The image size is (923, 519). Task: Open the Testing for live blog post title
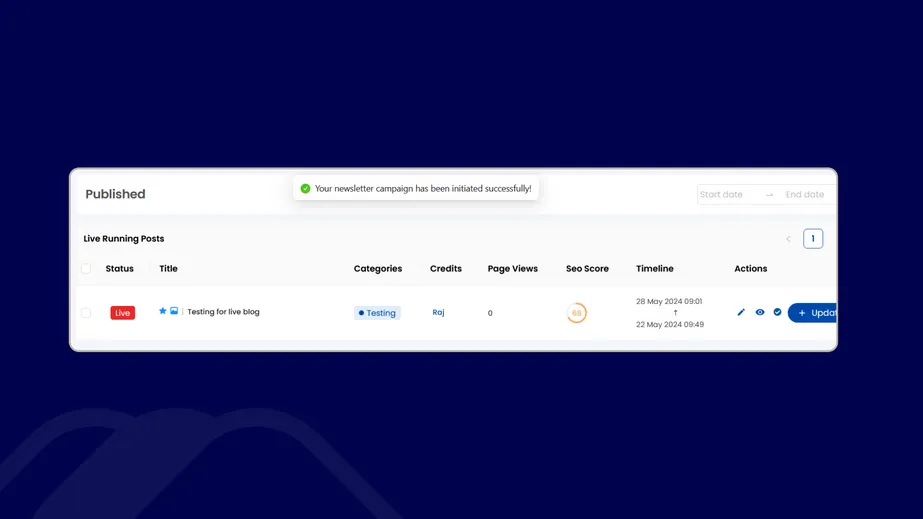coord(223,312)
